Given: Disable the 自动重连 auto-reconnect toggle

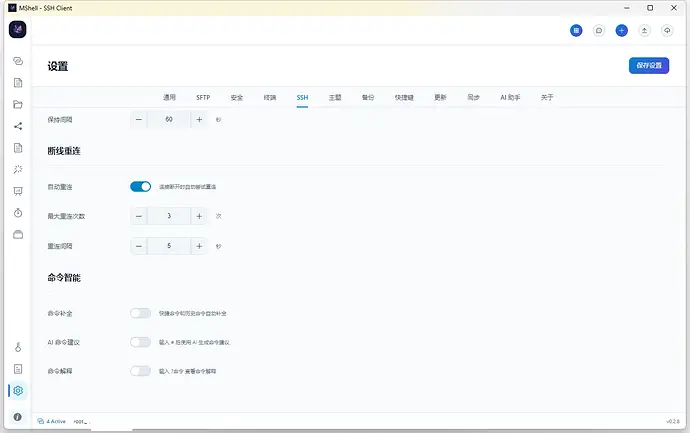Looking at the screenshot, I should click(x=140, y=187).
